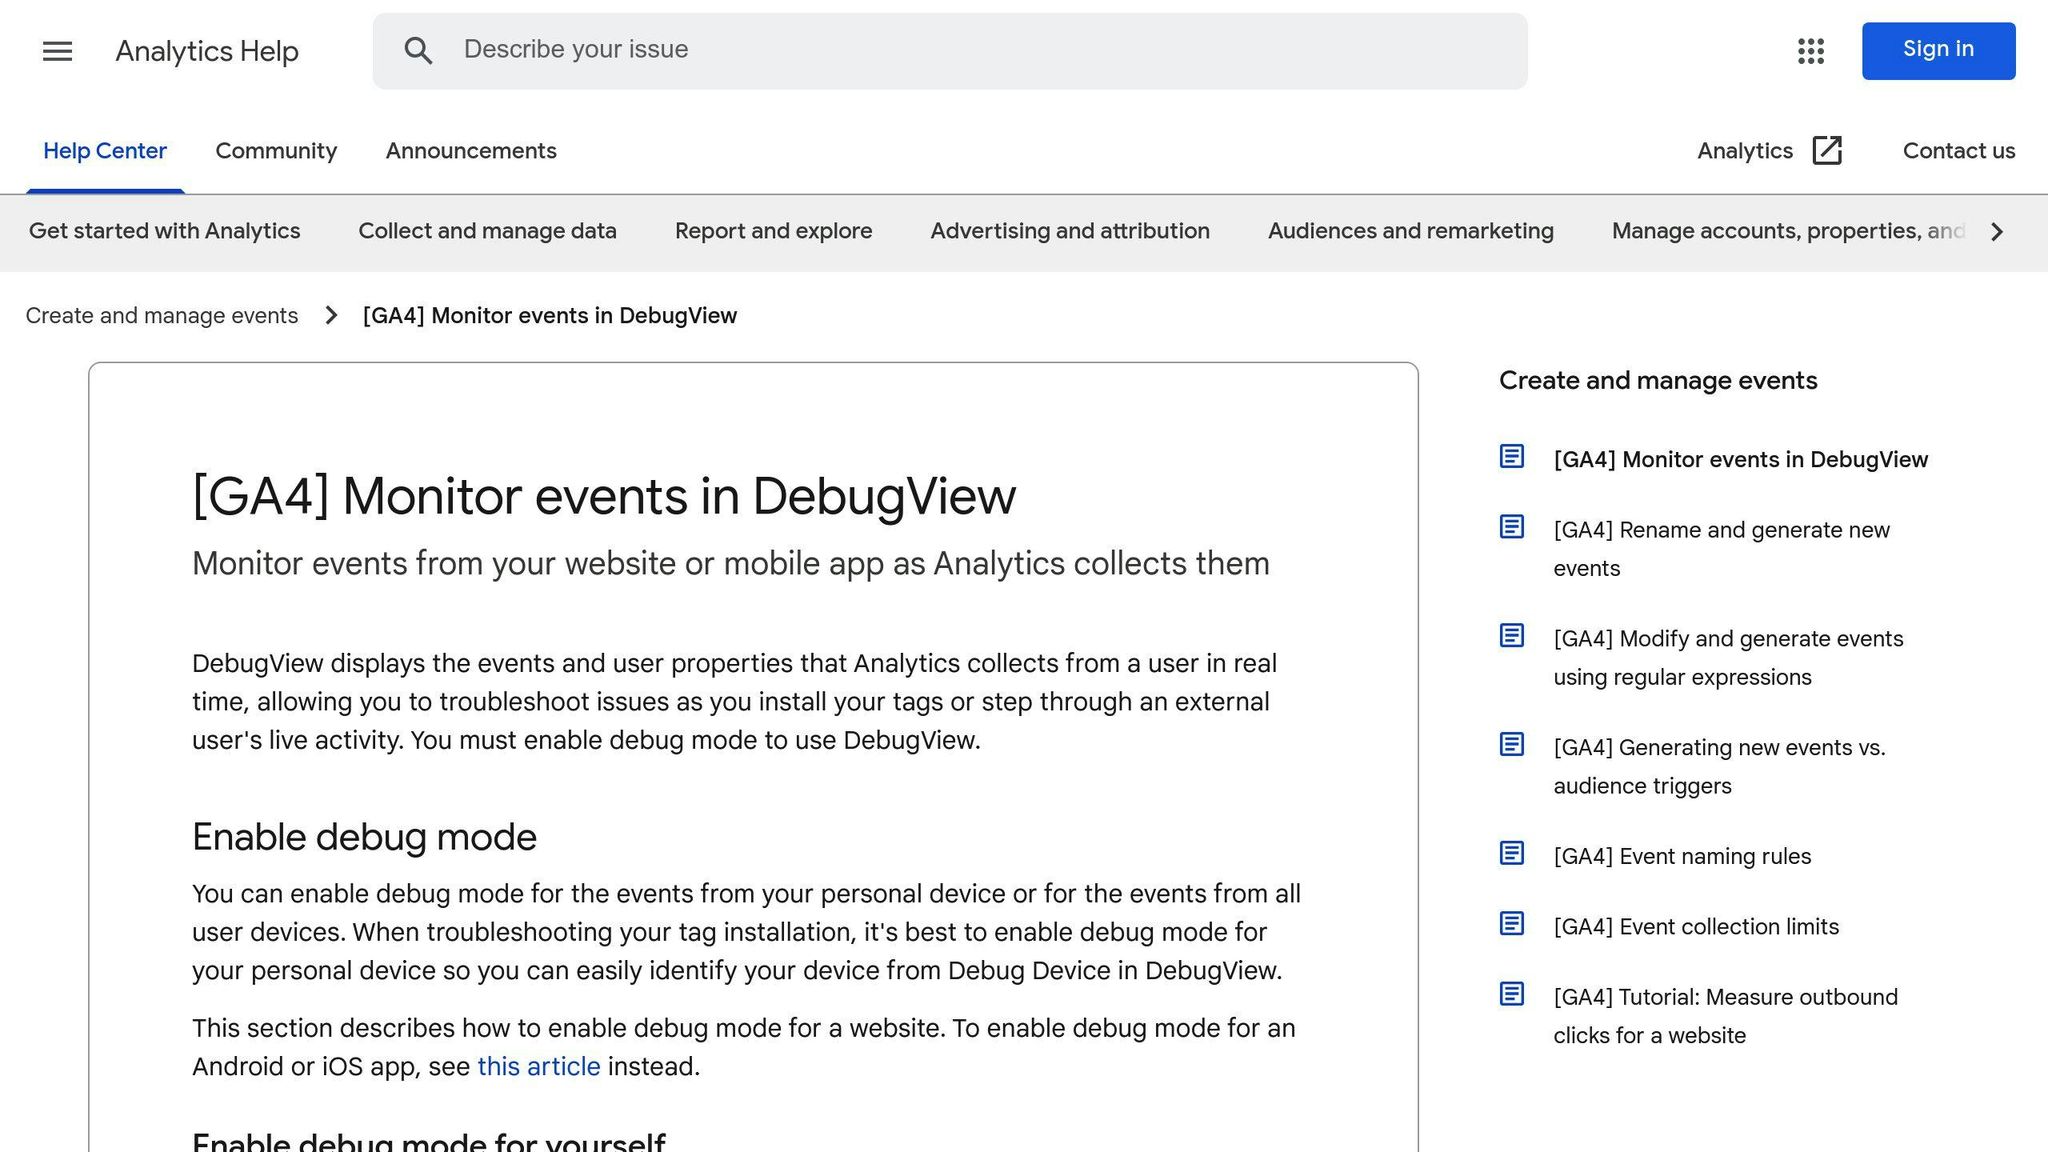Open Manage accounts, properties category
This screenshot has height=1152, width=2048.
click(x=1788, y=231)
